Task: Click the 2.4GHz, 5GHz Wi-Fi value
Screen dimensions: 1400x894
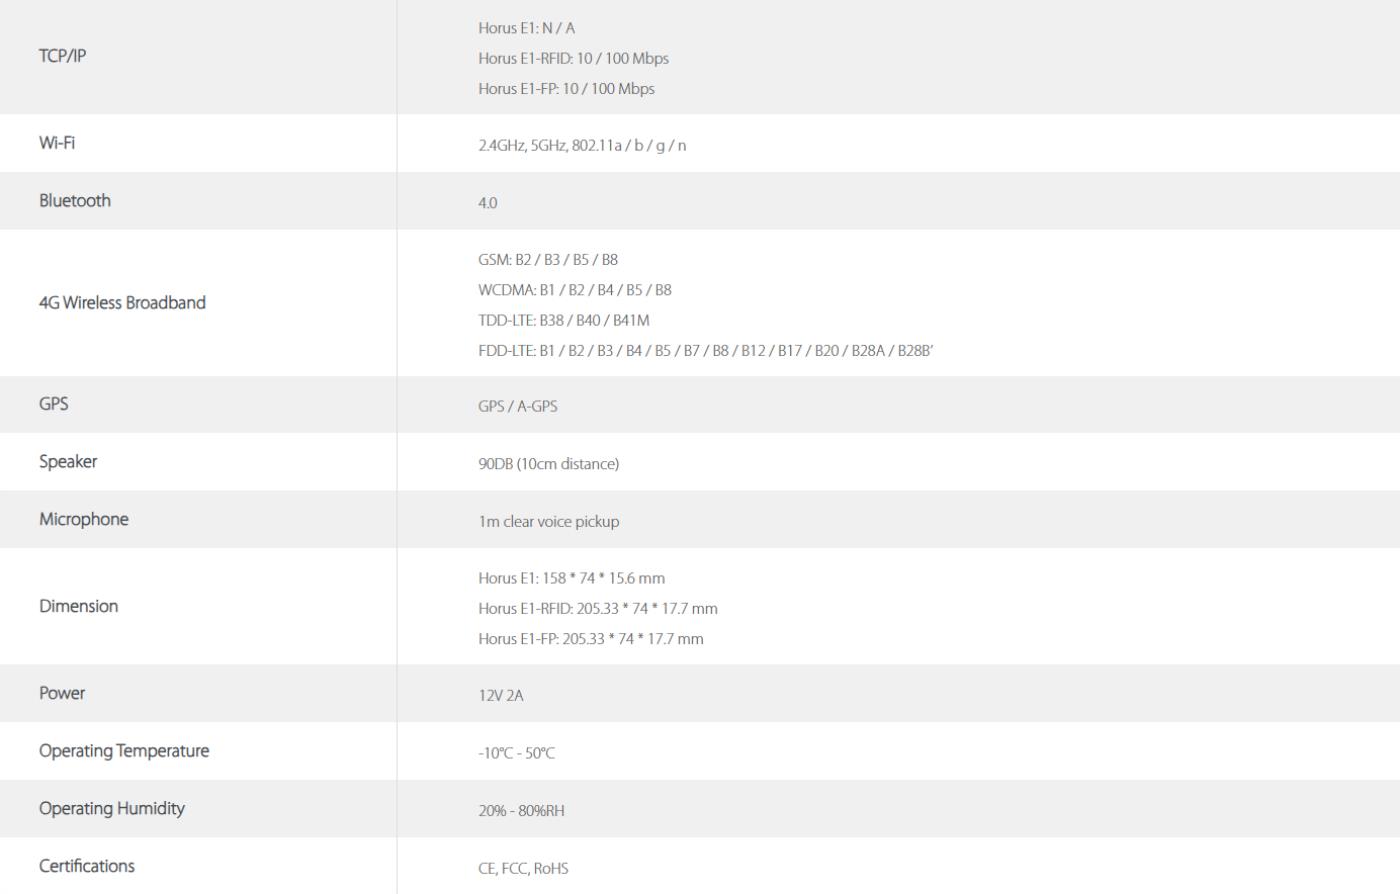Action: coord(582,145)
